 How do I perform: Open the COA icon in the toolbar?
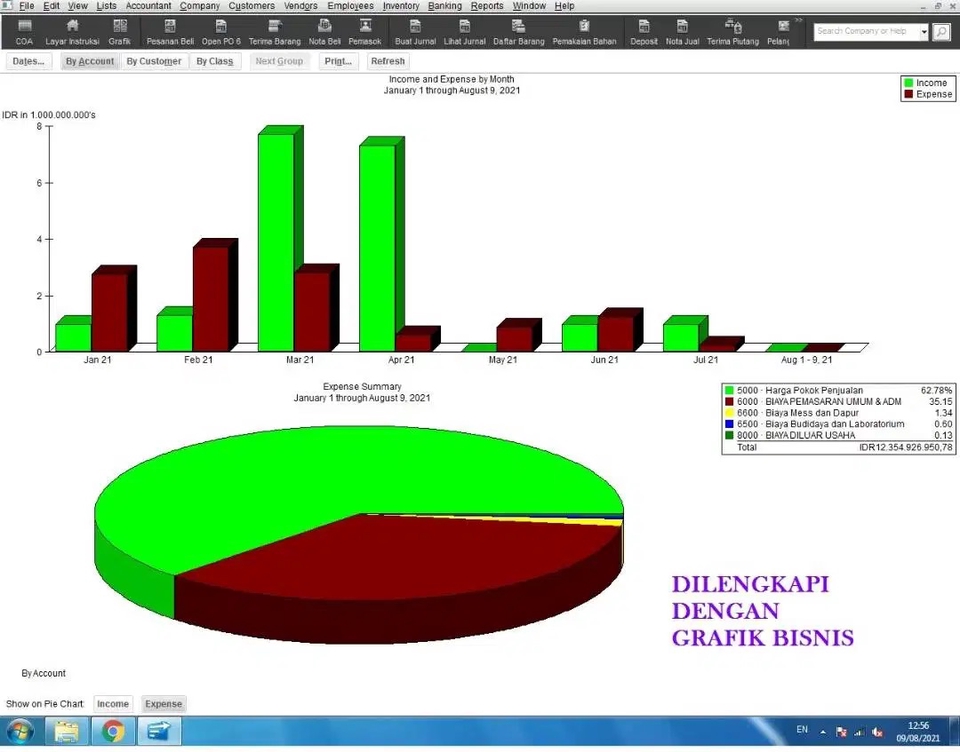click(23, 30)
